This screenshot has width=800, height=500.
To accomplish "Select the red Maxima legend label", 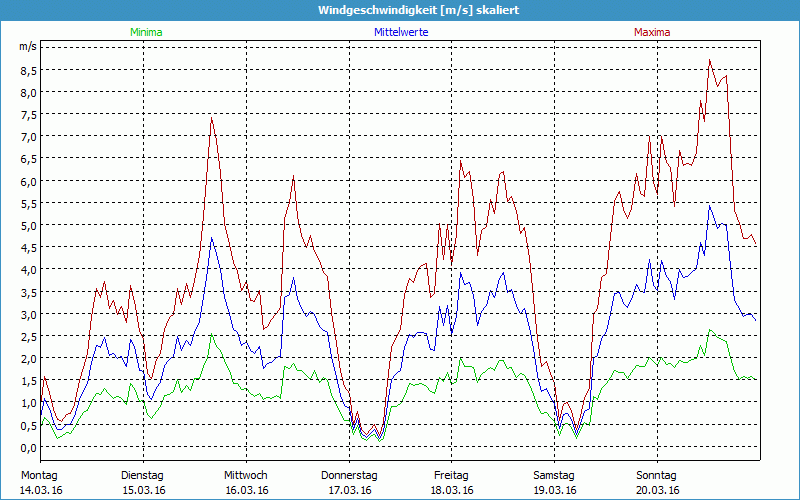I will [x=652, y=32].
